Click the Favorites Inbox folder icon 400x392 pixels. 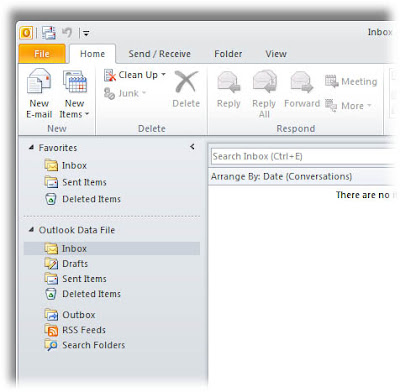(x=51, y=165)
